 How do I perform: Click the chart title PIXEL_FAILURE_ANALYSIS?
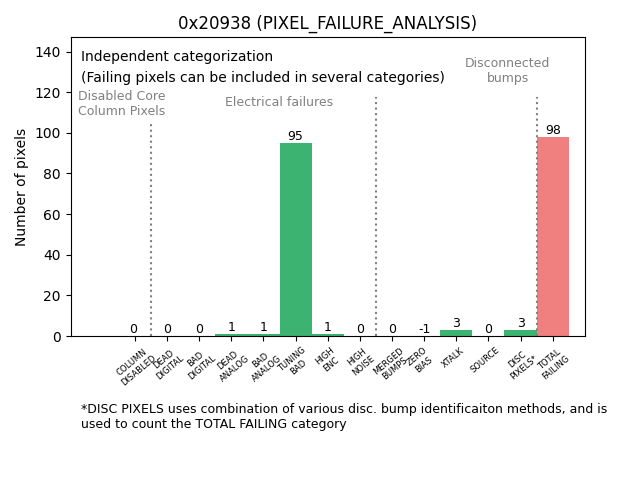point(327,23)
